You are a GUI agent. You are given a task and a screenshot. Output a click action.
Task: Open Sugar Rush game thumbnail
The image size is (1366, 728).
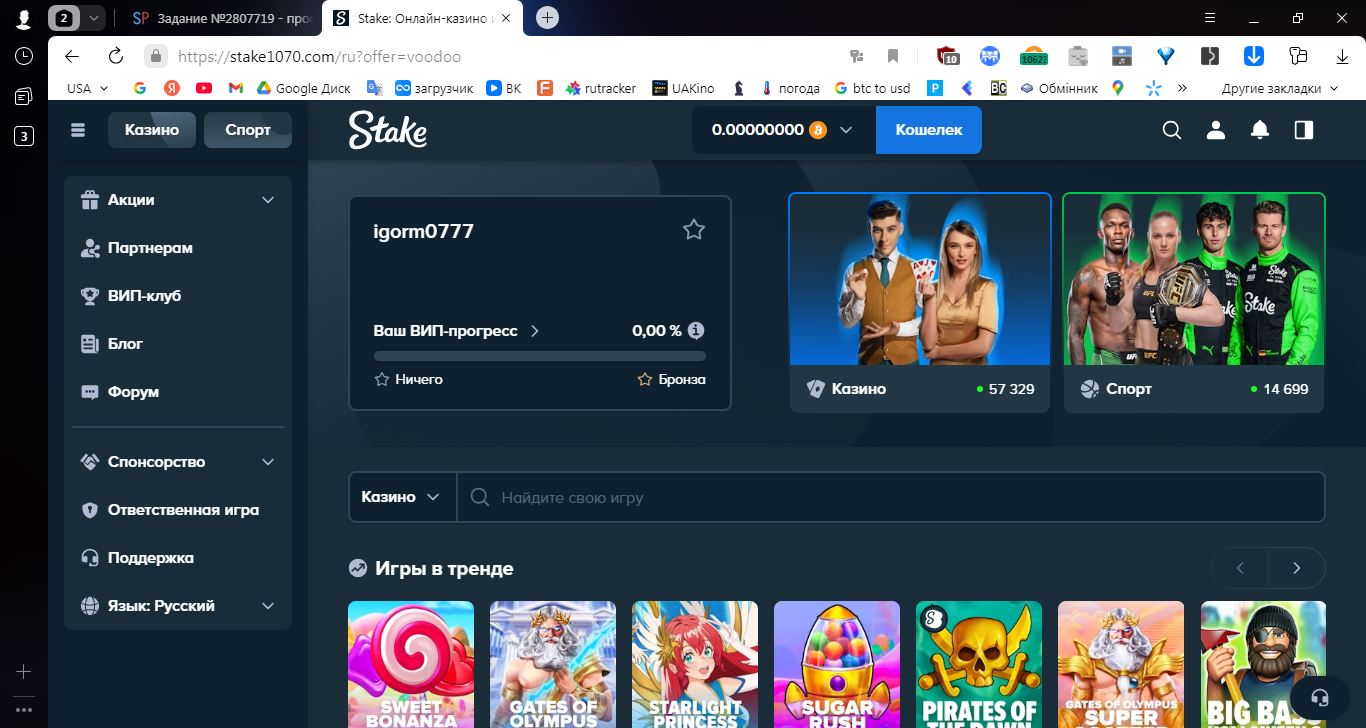tap(837, 664)
